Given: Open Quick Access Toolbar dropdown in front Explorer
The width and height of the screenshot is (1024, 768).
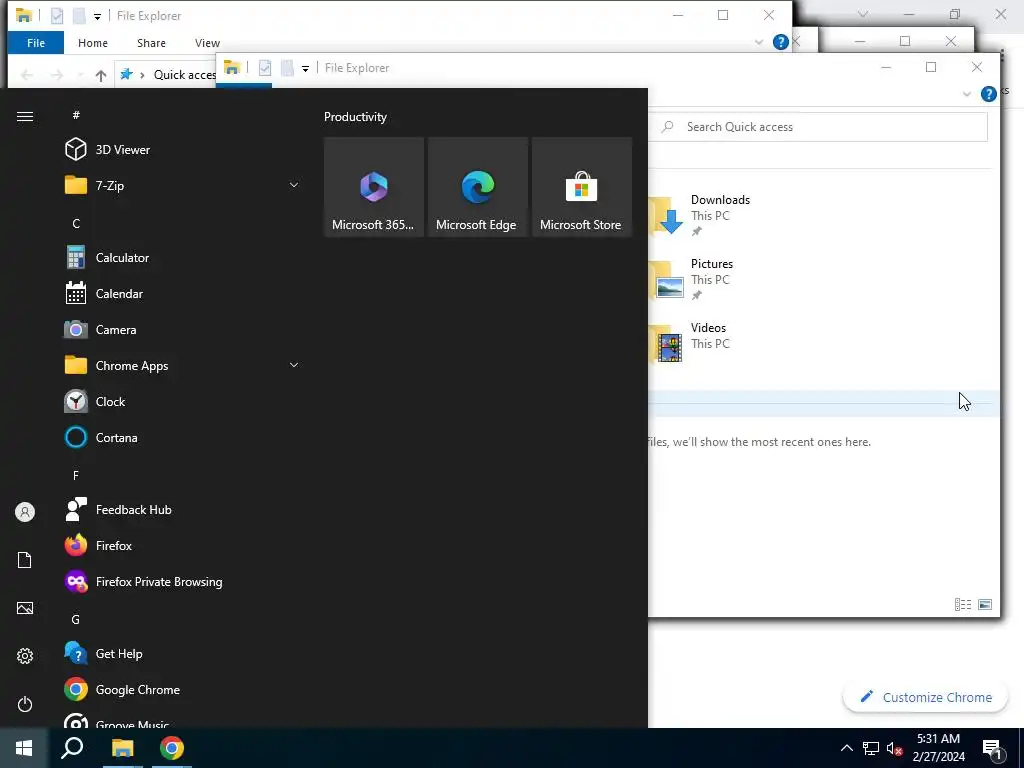Looking at the screenshot, I should (305, 69).
